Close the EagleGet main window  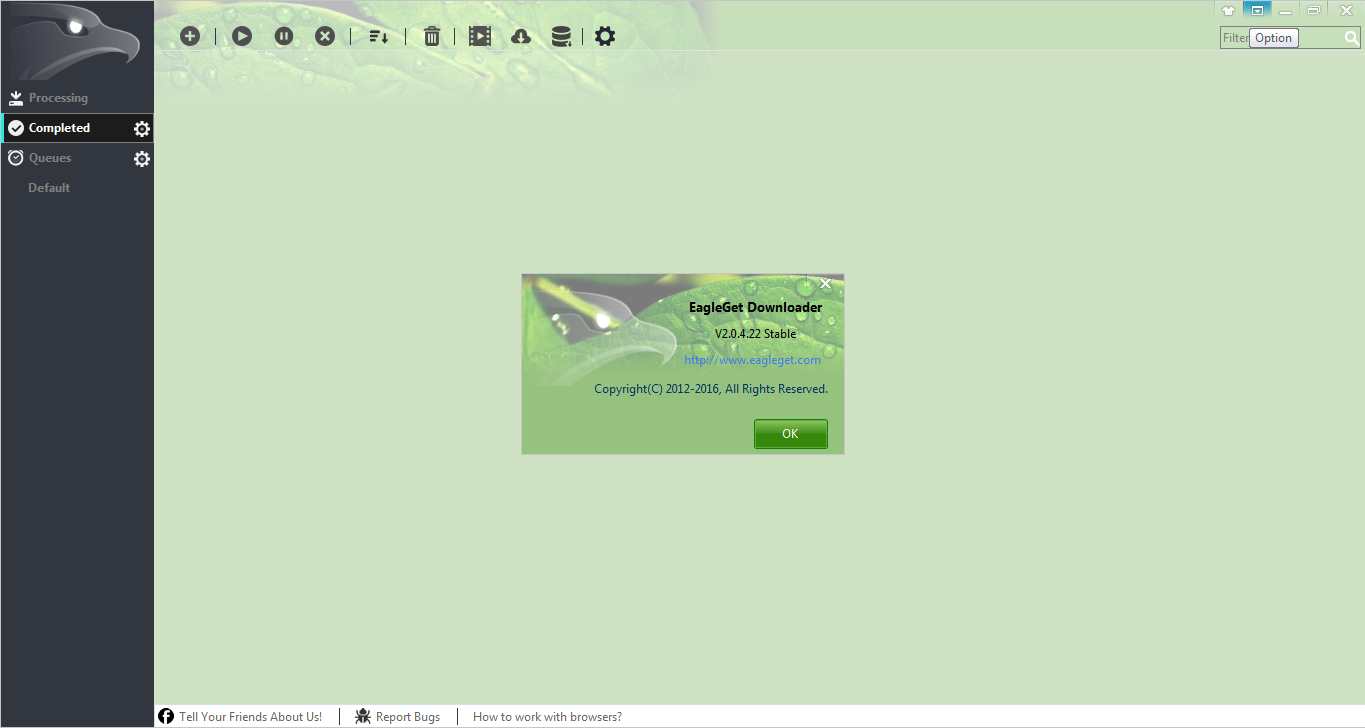coord(1345,10)
